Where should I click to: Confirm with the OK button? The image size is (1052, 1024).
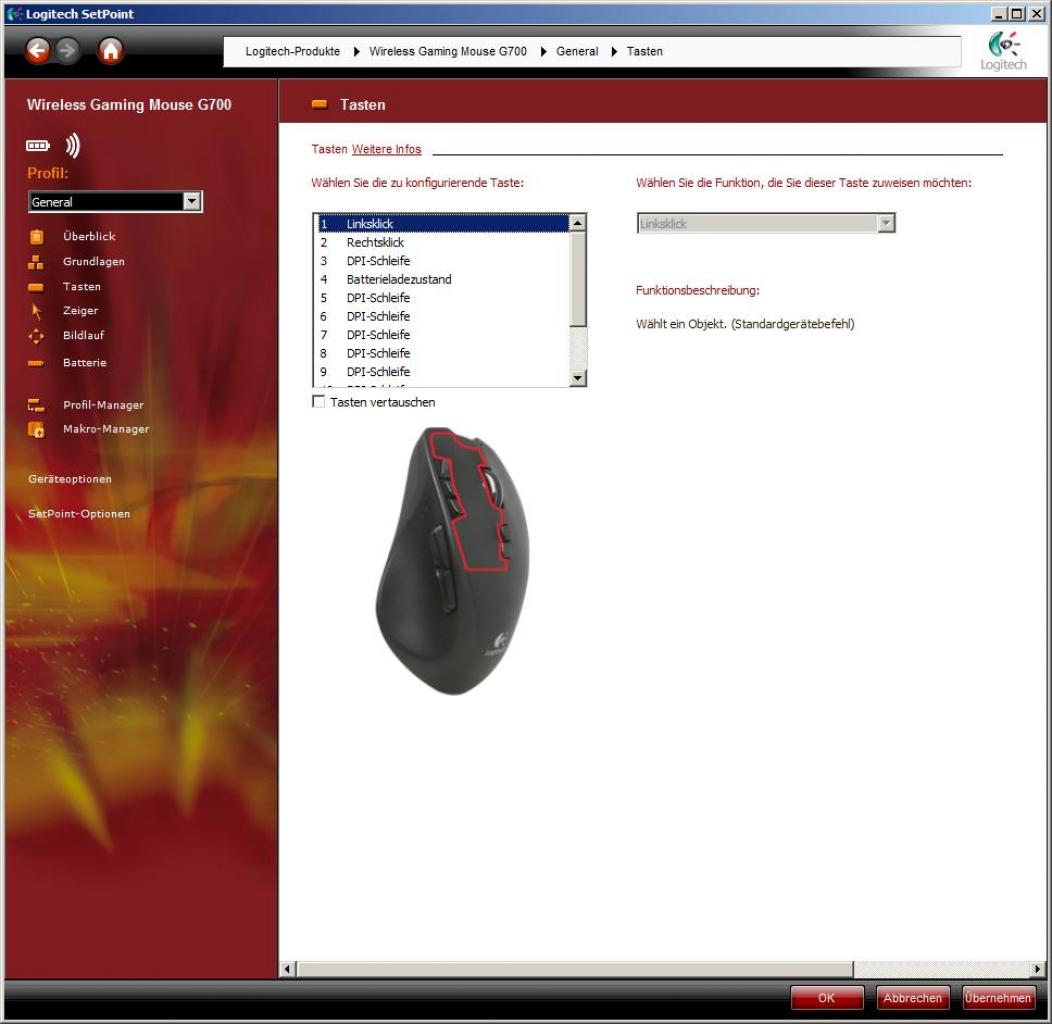827,998
